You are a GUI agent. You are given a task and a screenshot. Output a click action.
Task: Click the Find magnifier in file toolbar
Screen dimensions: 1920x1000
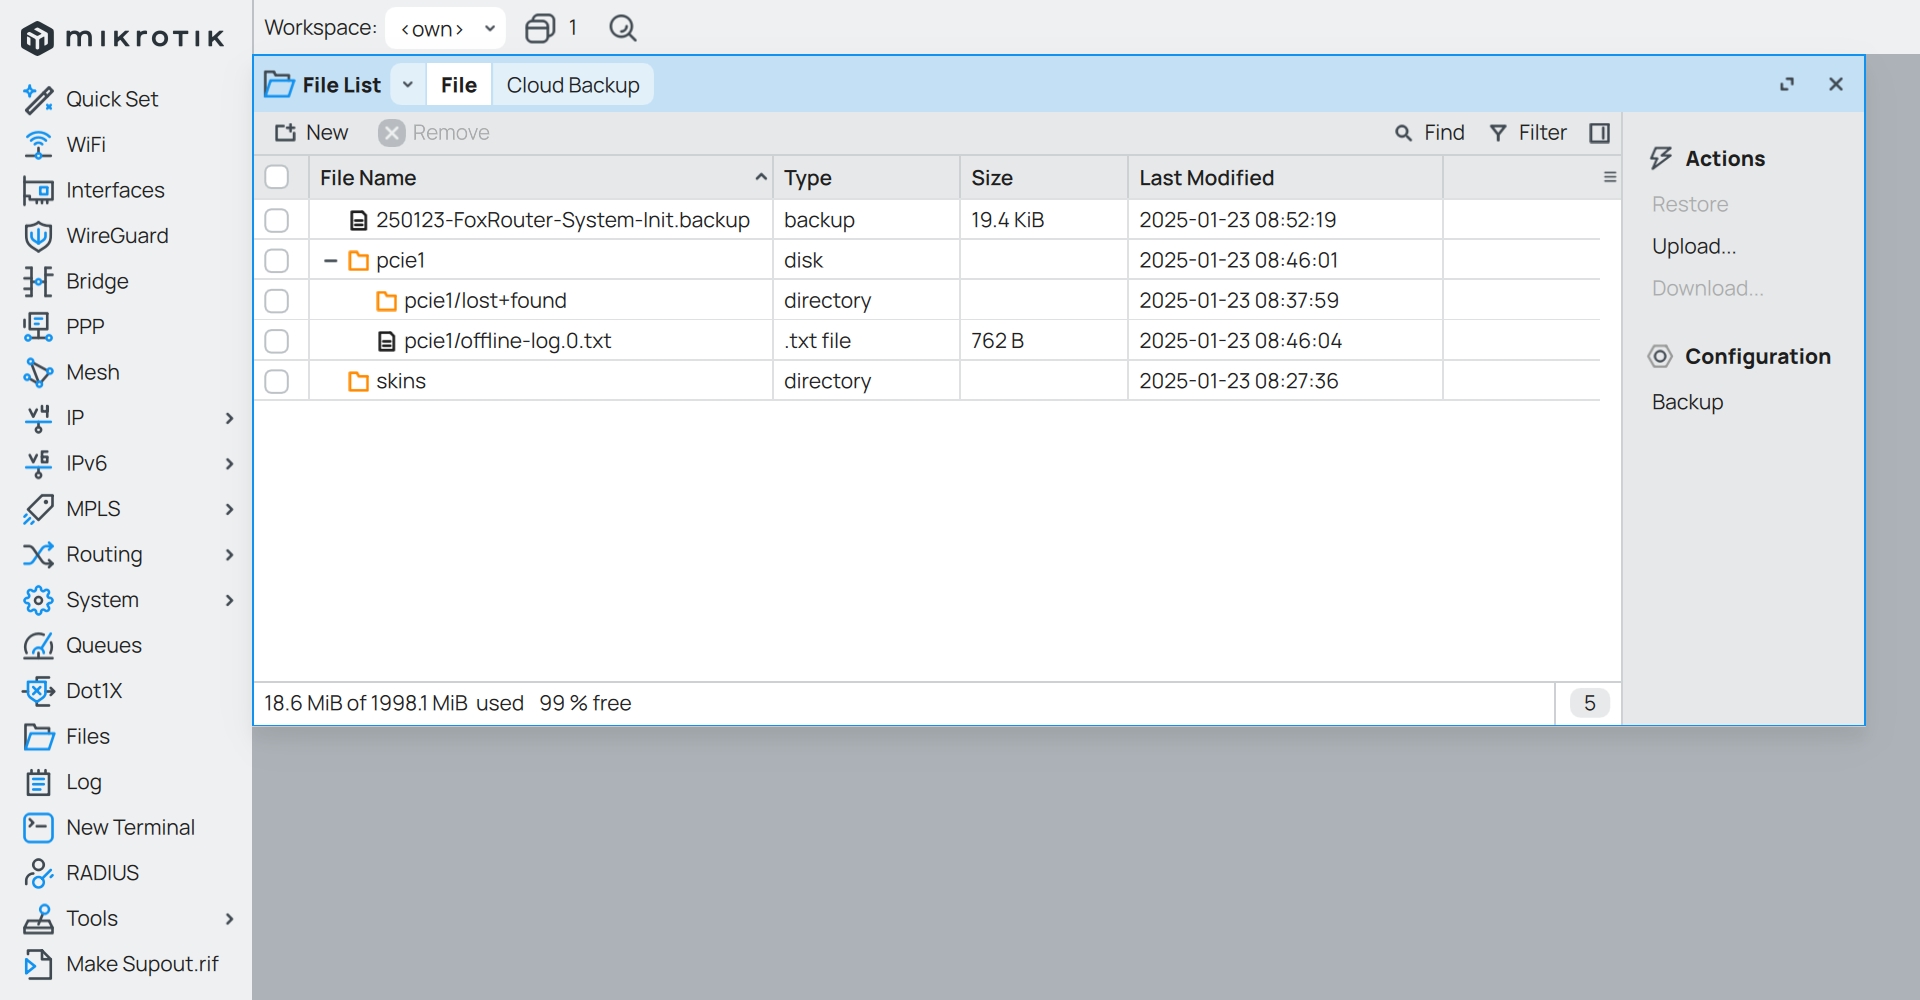pyautogui.click(x=1404, y=133)
